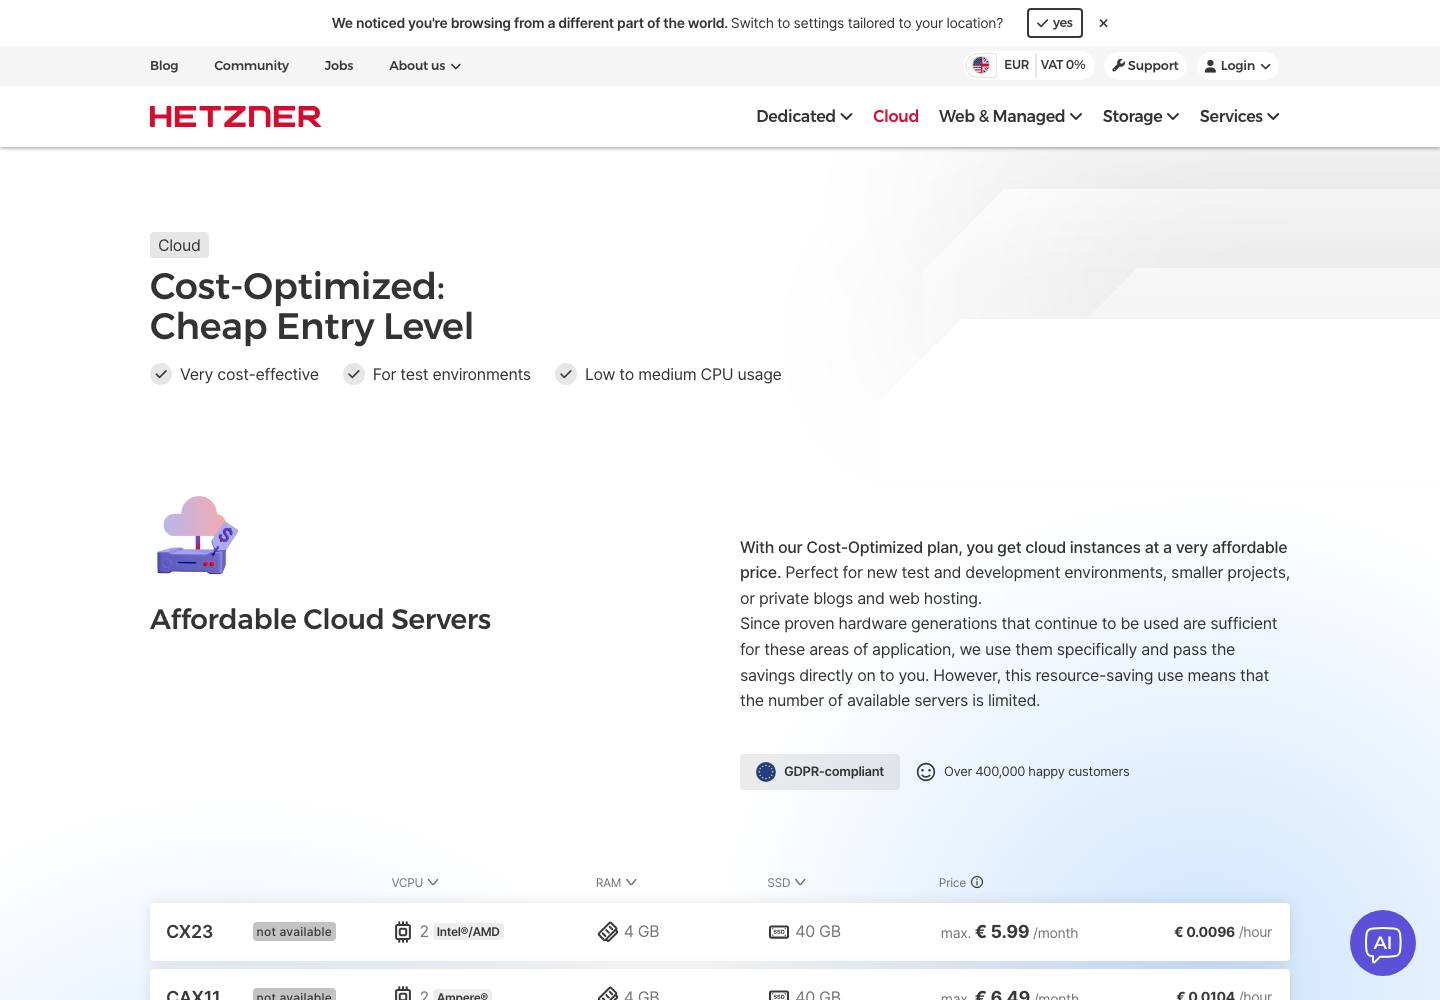The height and width of the screenshot is (1000, 1440).
Task: Select the CX23 server row name
Action: pyautogui.click(x=189, y=932)
